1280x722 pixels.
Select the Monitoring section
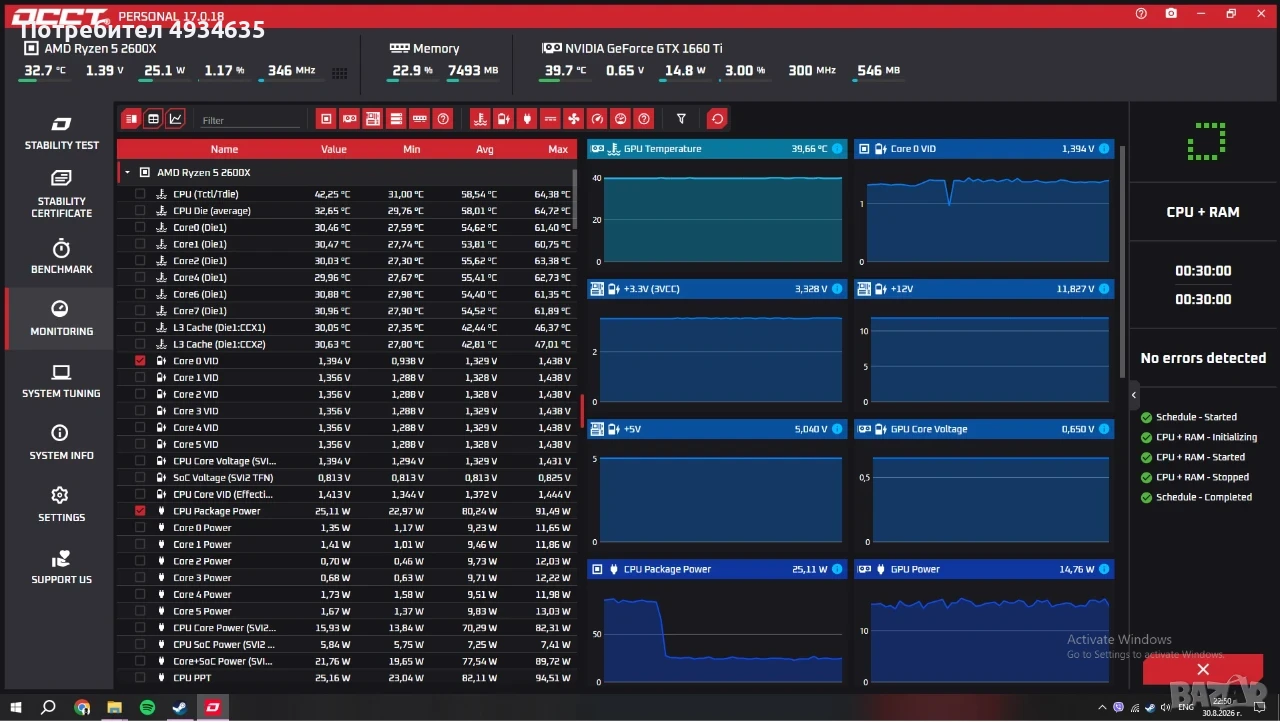coord(61,319)
